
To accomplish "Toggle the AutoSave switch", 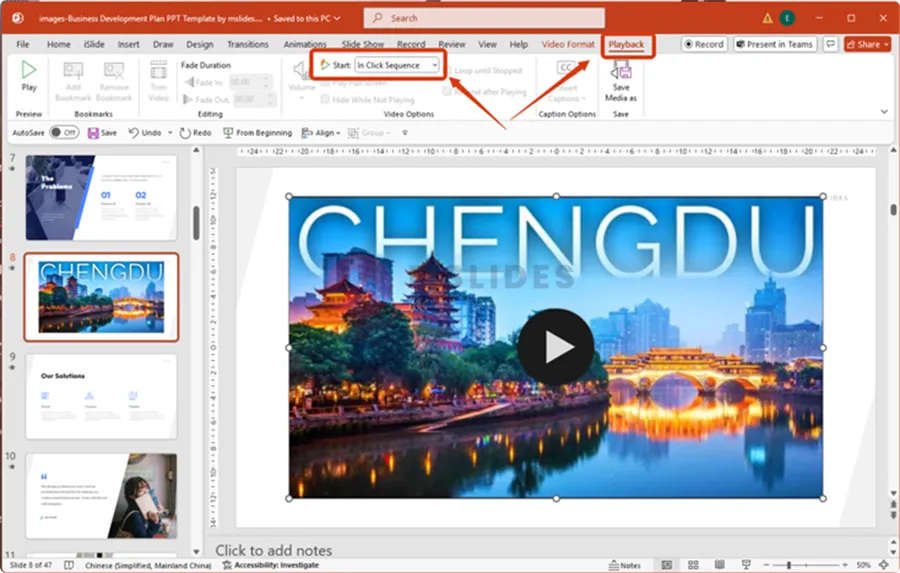I will (x=64, y=133).
